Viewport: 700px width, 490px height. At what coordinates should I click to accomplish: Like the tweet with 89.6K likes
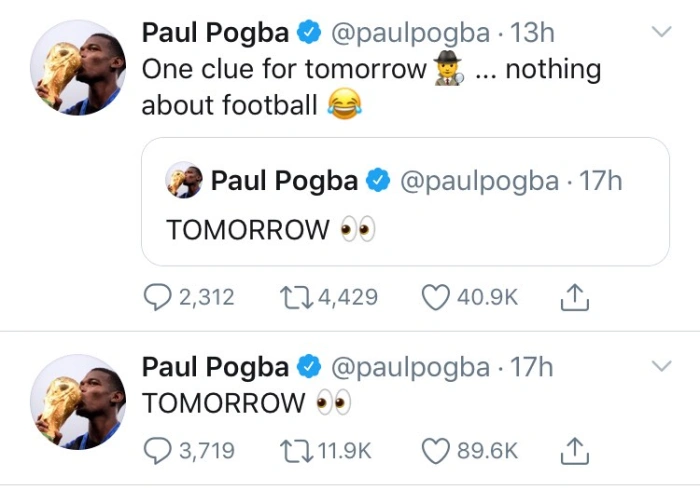click(435, 451)
